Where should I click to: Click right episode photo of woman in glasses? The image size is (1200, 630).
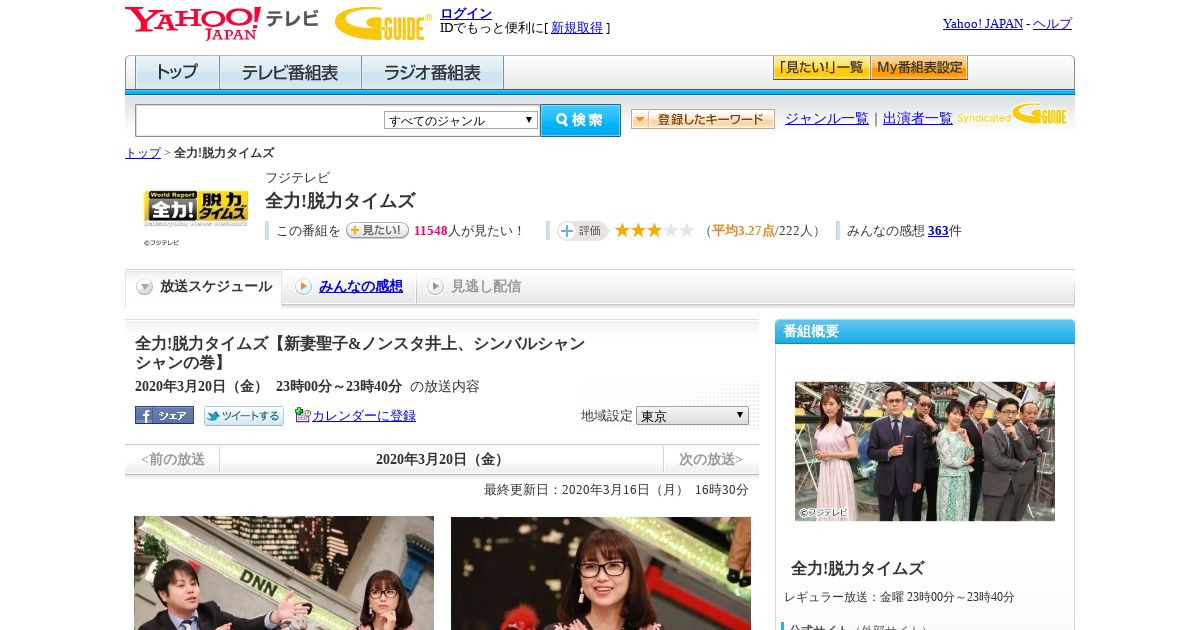601,573
